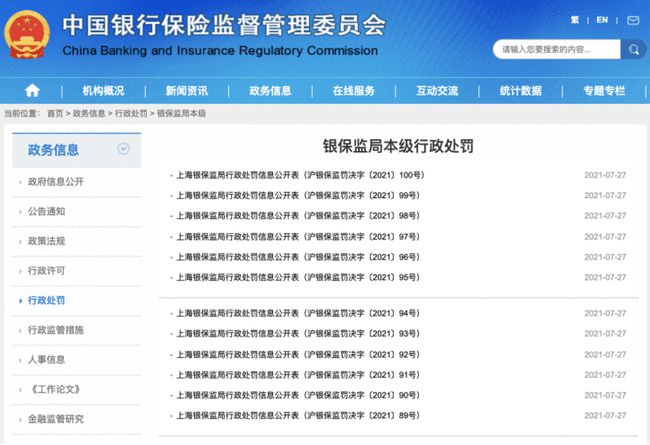
Task: Select 金融监管研究 in sidebar
Action: point(56,419)
